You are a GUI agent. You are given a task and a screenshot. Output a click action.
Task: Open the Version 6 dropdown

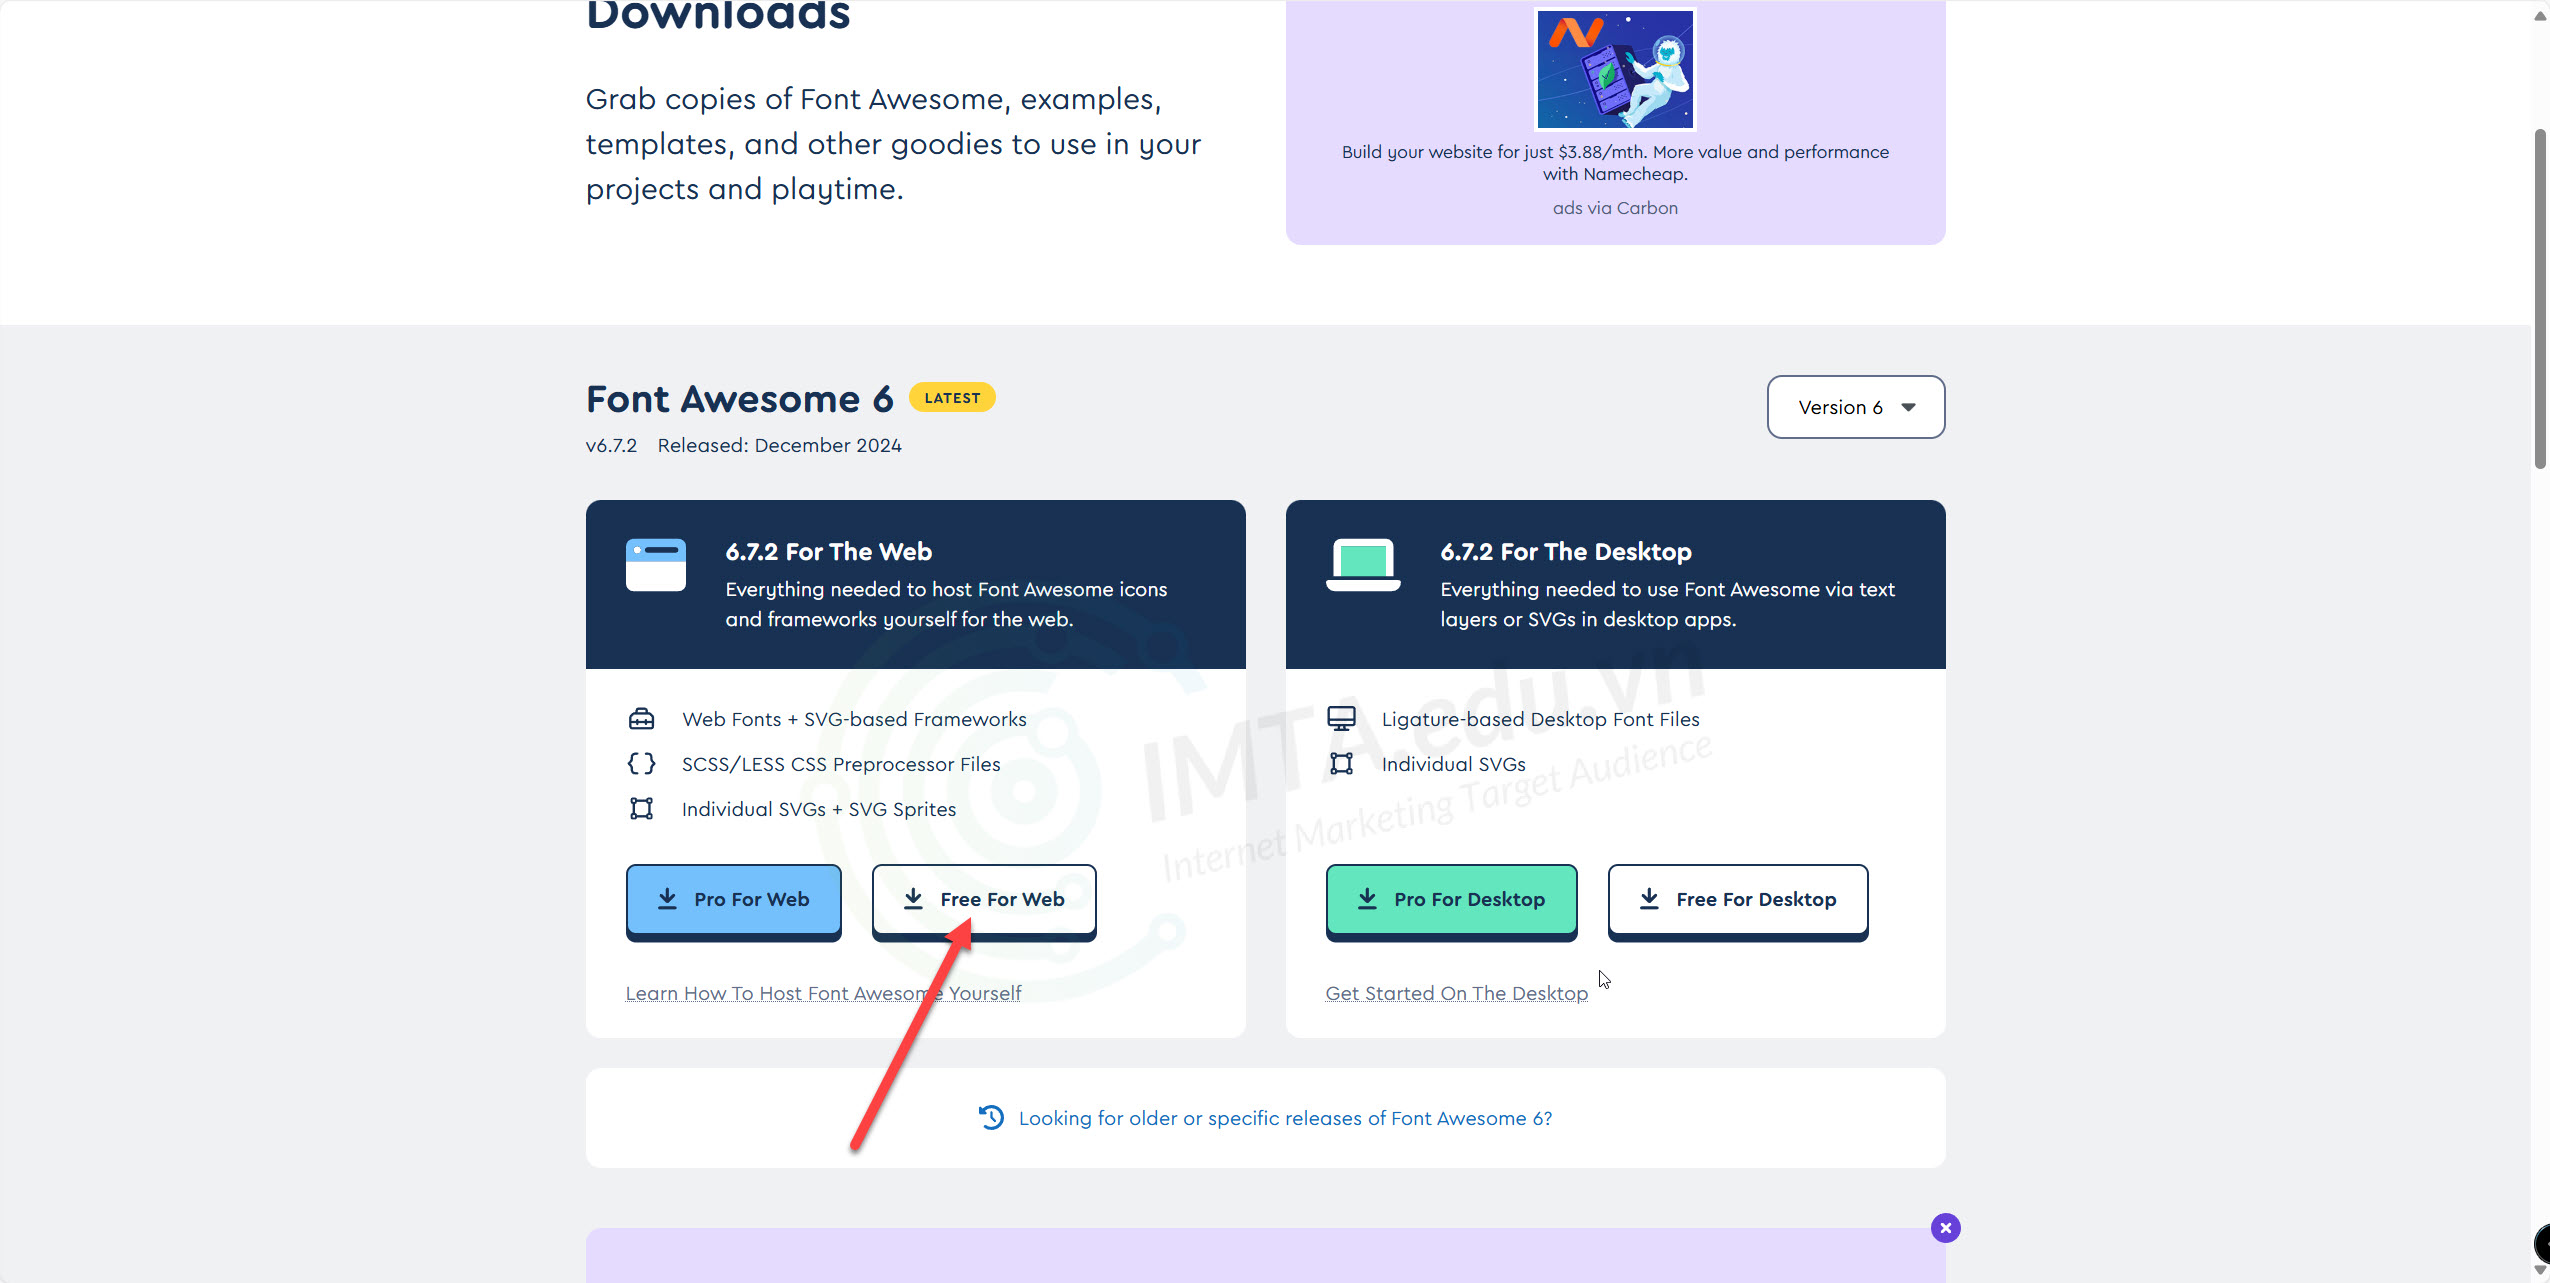click(1856, 407)
